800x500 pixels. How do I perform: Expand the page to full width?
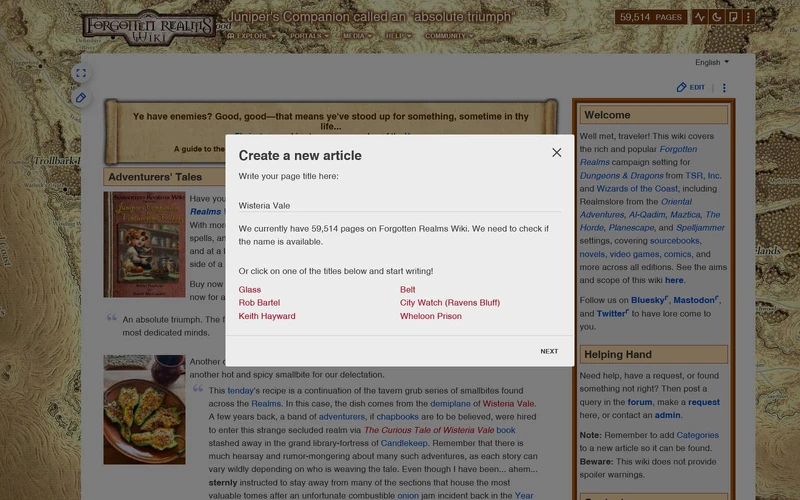tap(81, 73)
